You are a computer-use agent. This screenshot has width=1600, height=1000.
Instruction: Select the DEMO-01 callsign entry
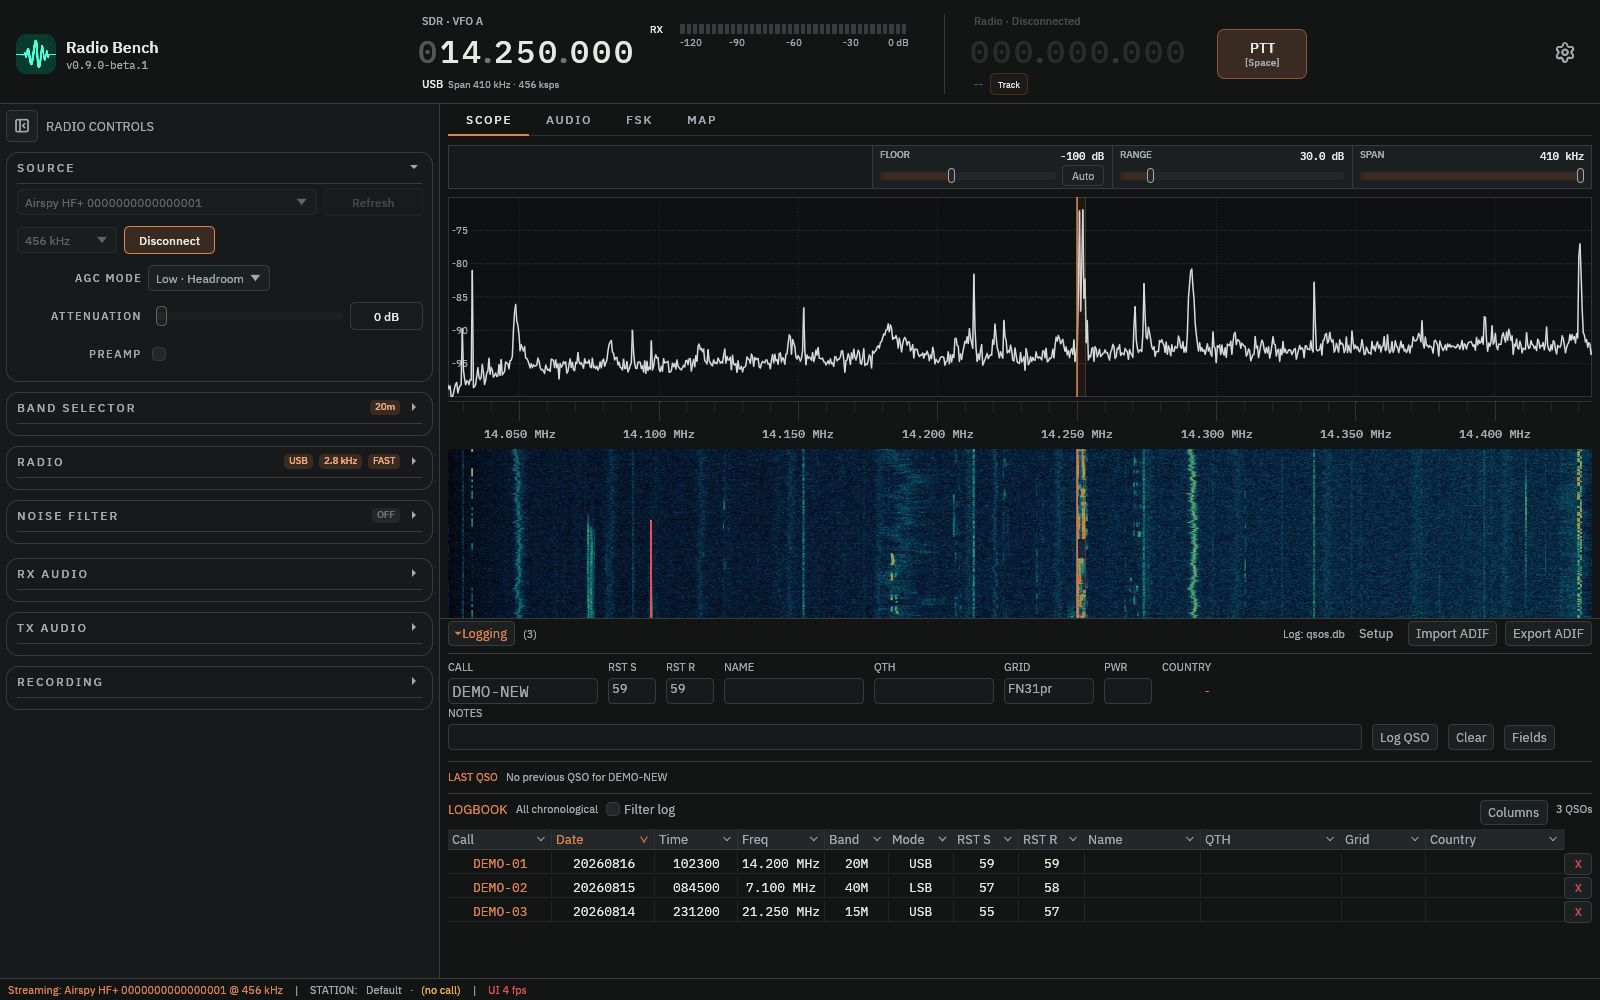pos(500,864)
